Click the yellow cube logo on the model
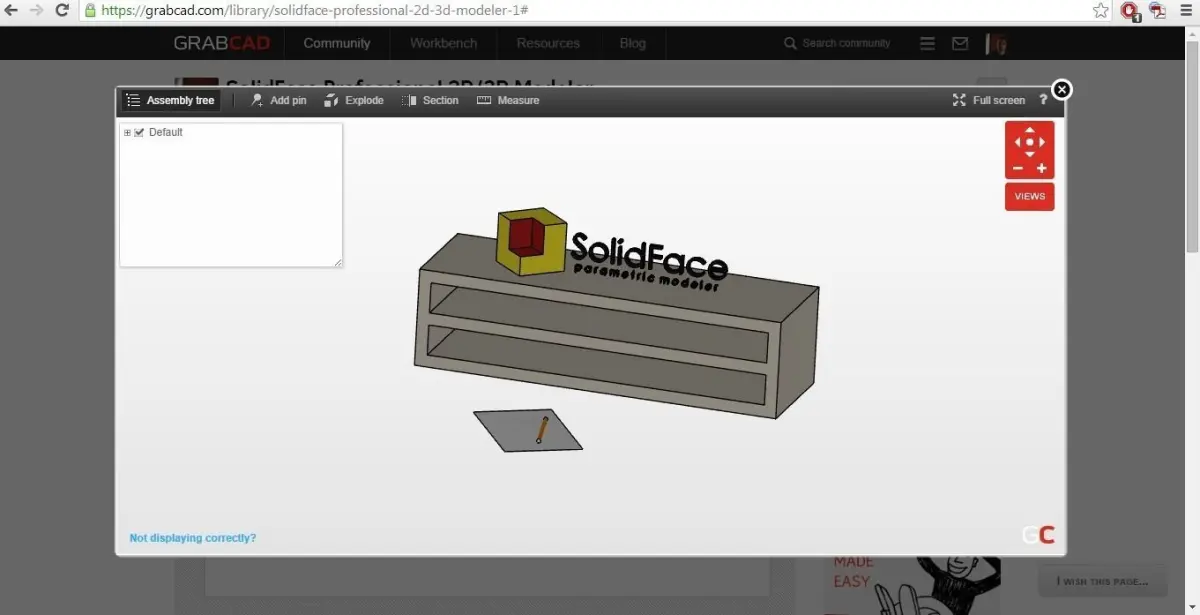This screenshot has height=615, width=1200. click(x=531, y=240)
